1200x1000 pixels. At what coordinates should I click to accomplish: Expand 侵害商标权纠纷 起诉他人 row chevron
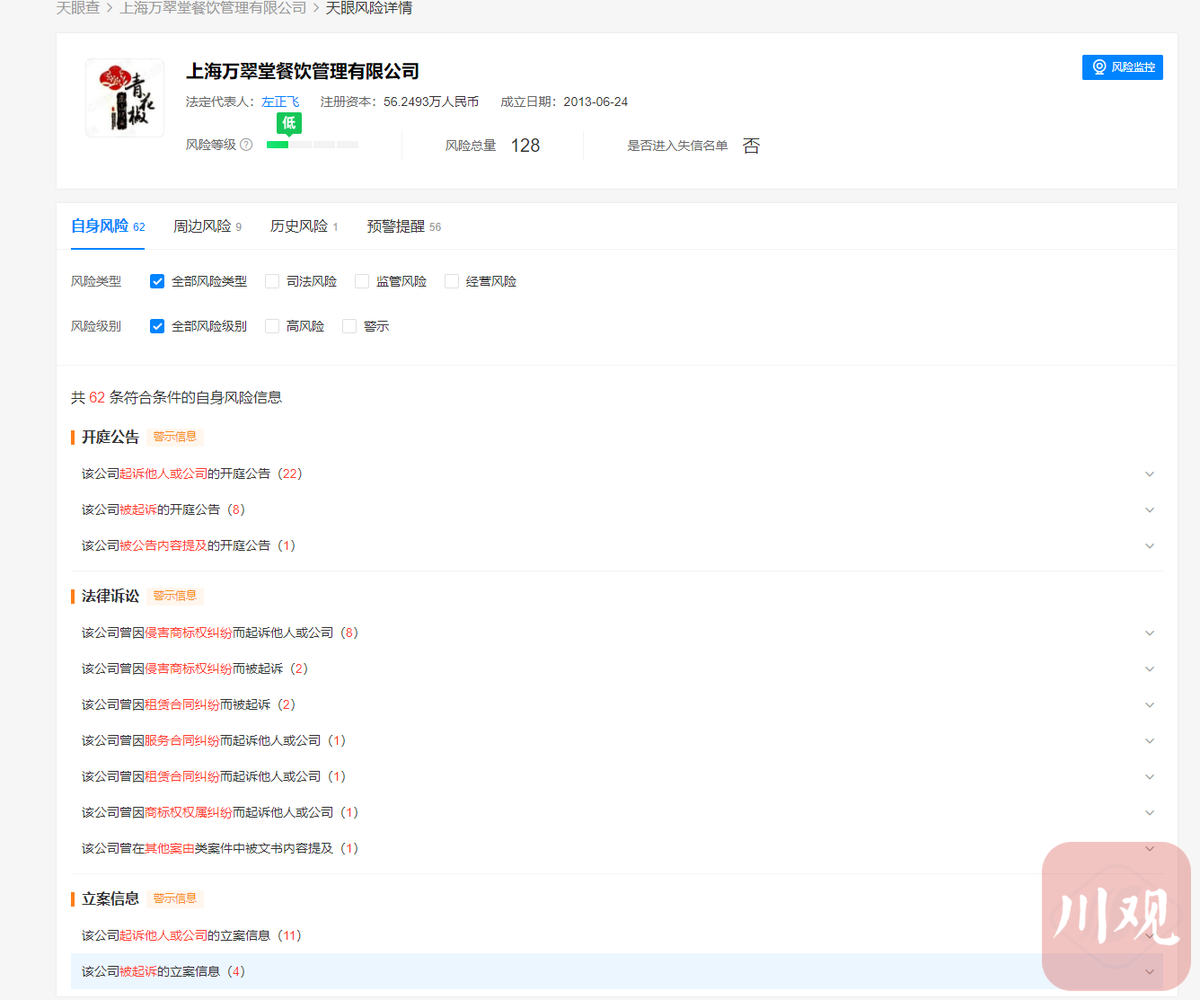1149,633
